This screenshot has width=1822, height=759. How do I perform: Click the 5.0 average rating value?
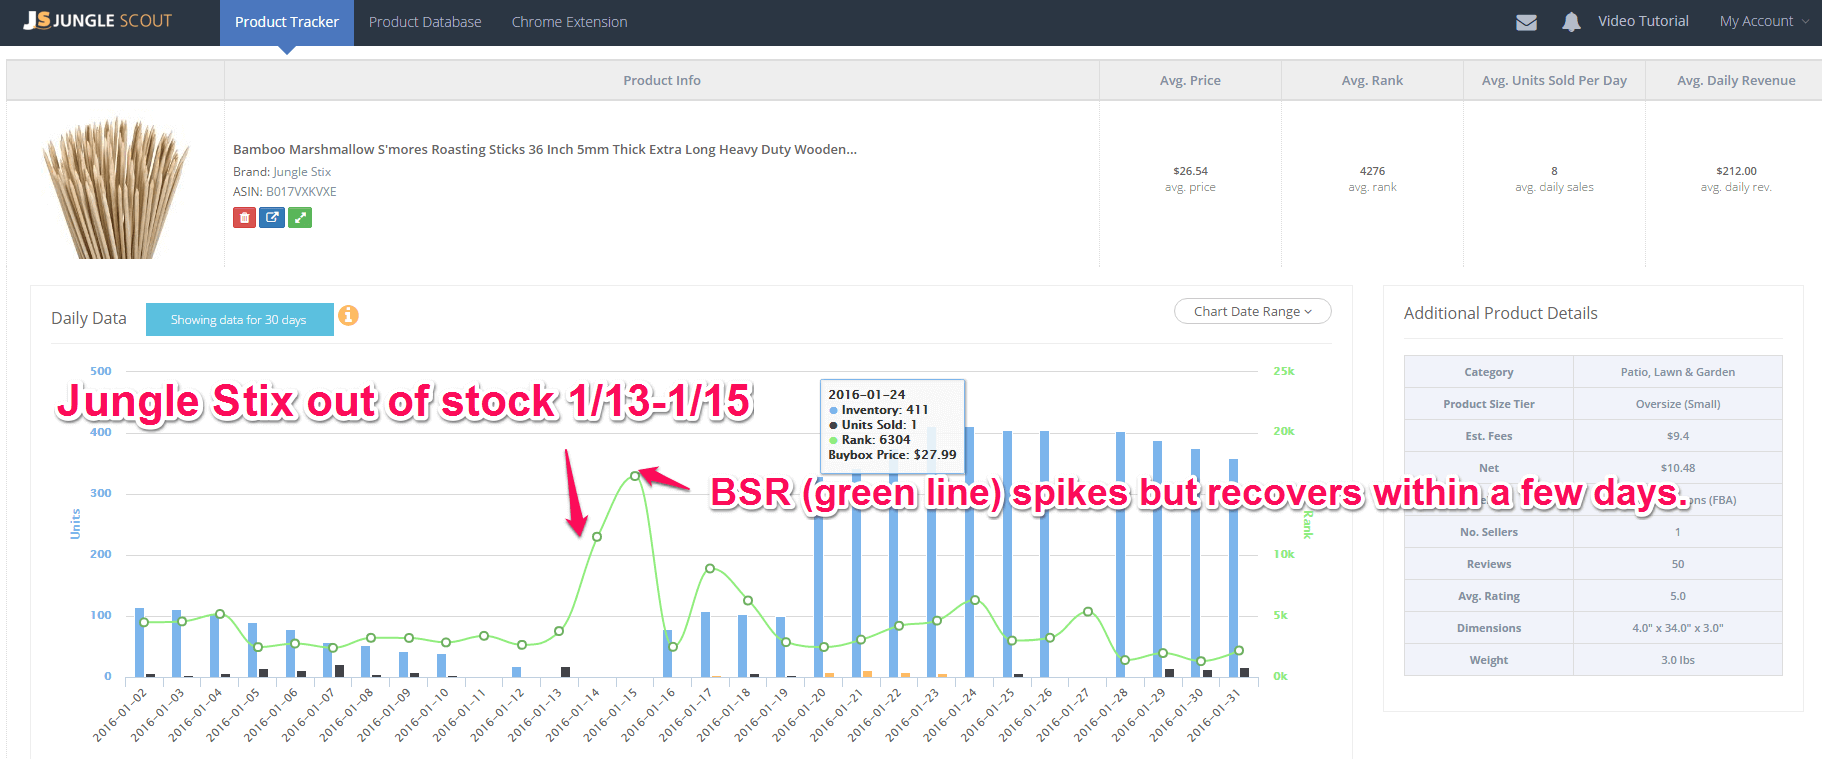1678,596
